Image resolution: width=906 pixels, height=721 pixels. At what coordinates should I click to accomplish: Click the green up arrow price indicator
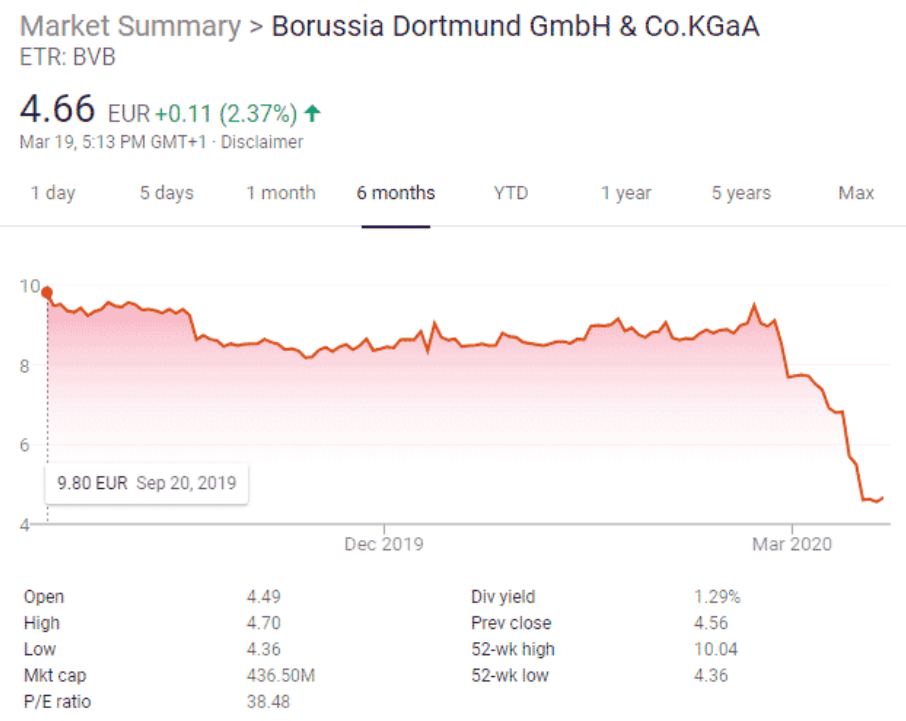coord(313,113)
